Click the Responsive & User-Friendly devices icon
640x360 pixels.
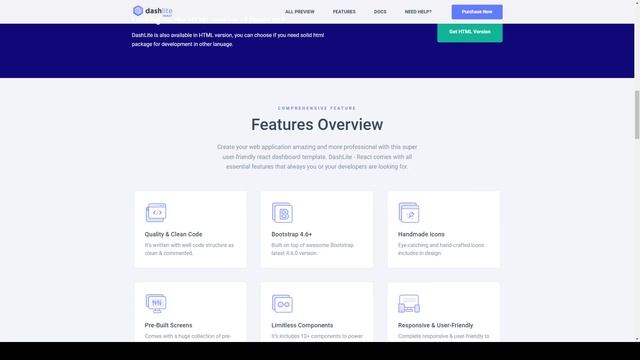pos(409,304)
